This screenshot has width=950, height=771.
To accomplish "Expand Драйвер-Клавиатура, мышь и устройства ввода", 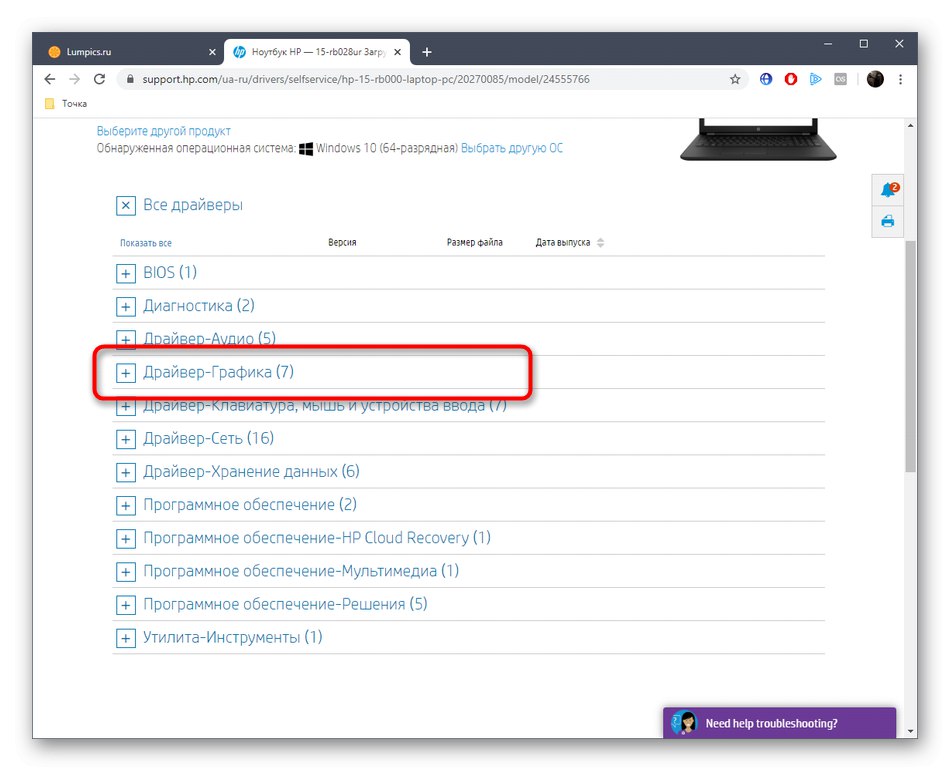I will [x=125, y=406].
